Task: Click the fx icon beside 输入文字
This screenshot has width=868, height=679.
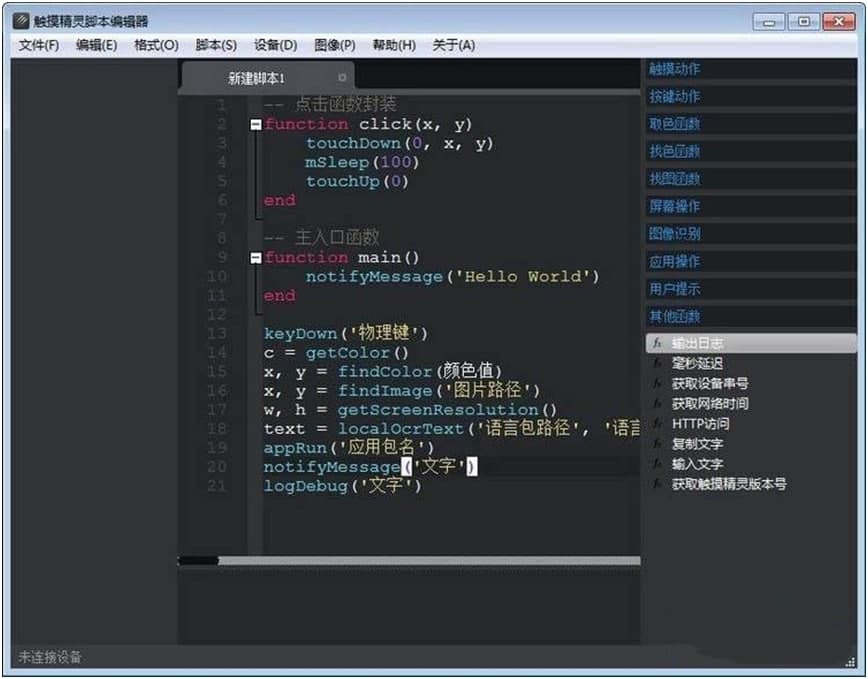Action: pyautogui.click(x=657, y=464)
